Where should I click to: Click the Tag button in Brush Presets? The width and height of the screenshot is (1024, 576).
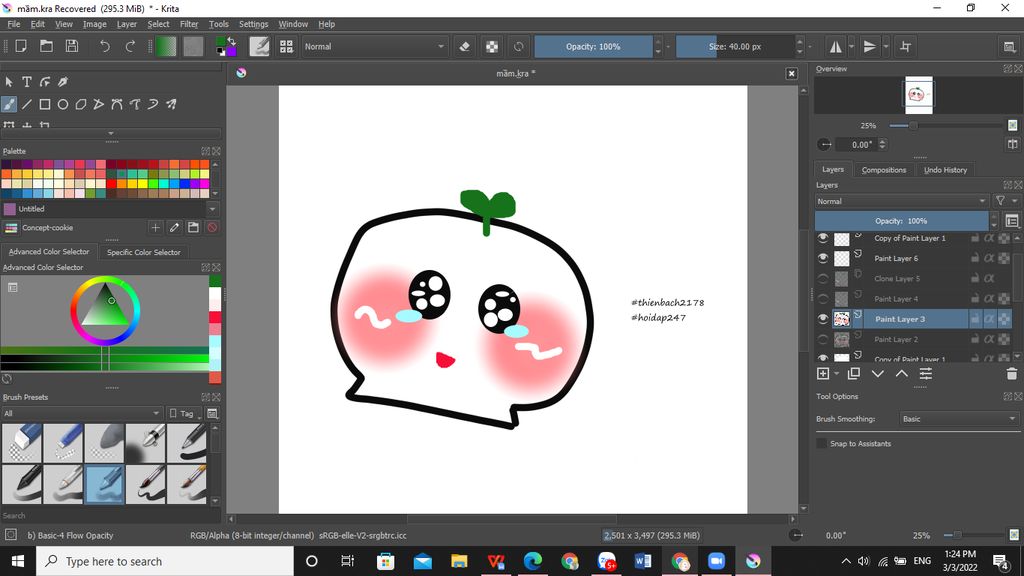pos(184,413)
